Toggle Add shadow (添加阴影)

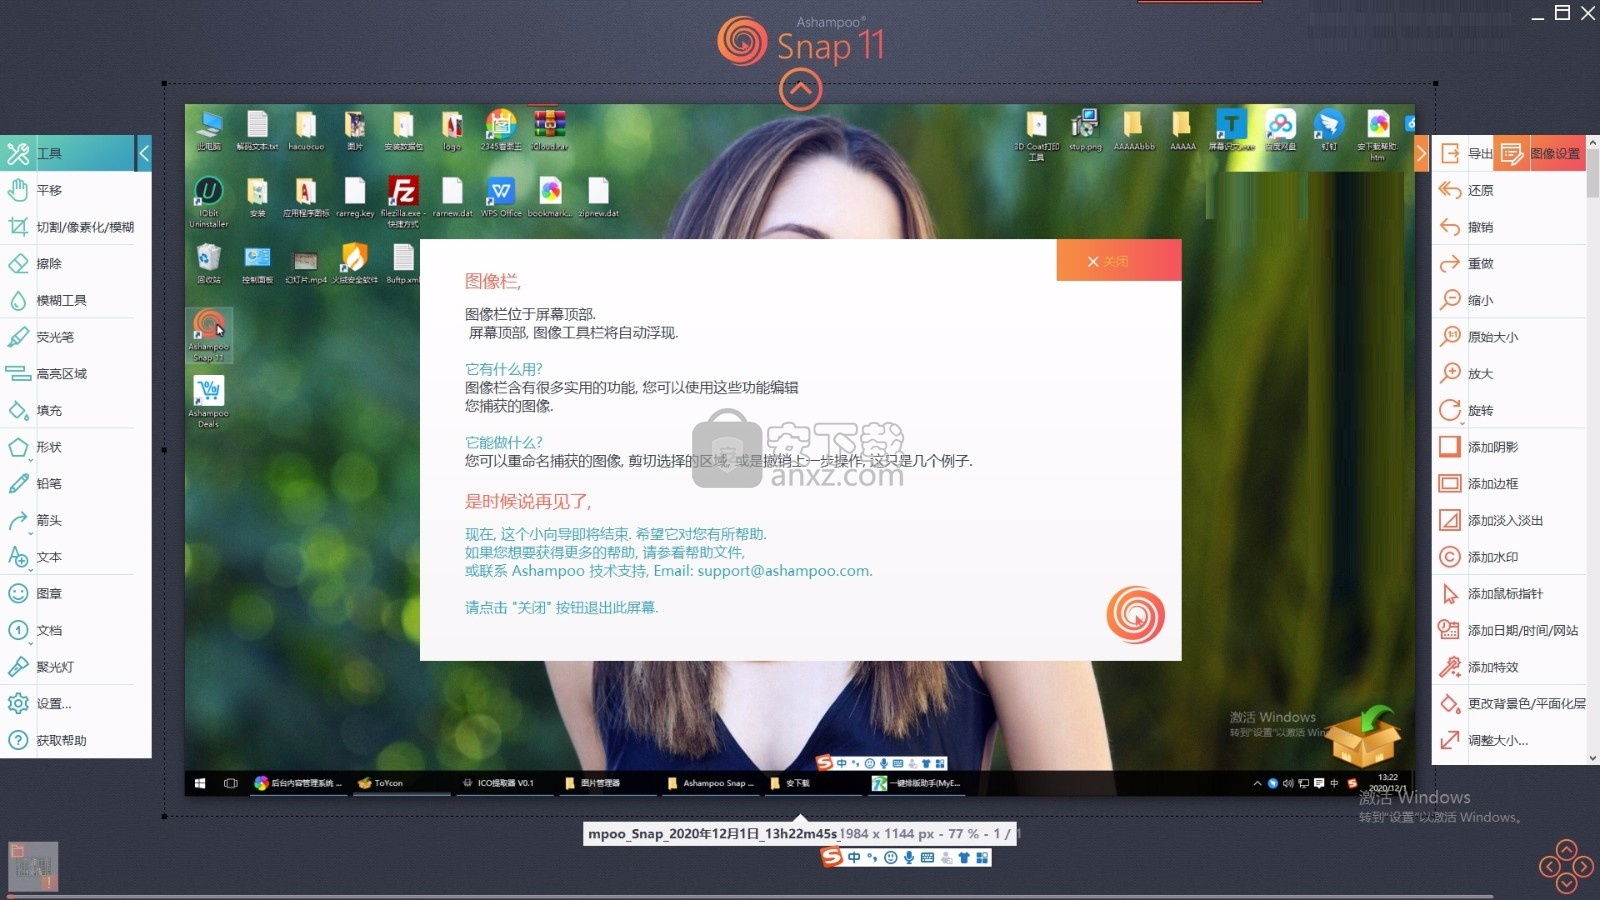1509,447
